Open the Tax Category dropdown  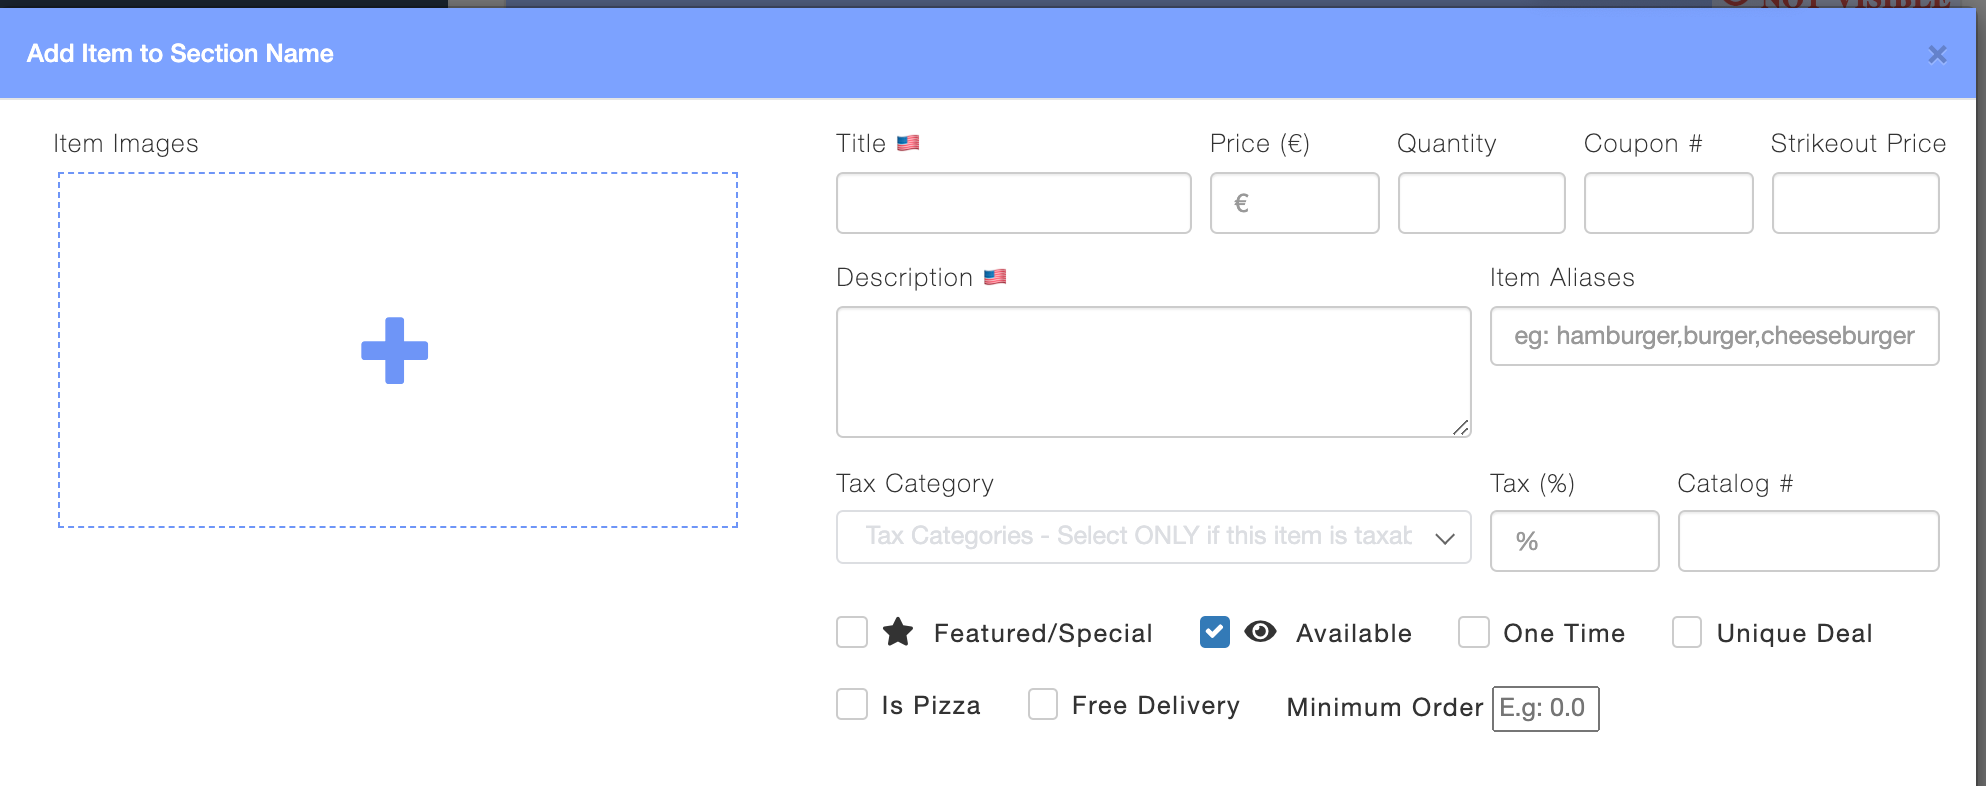(1153, 537)
